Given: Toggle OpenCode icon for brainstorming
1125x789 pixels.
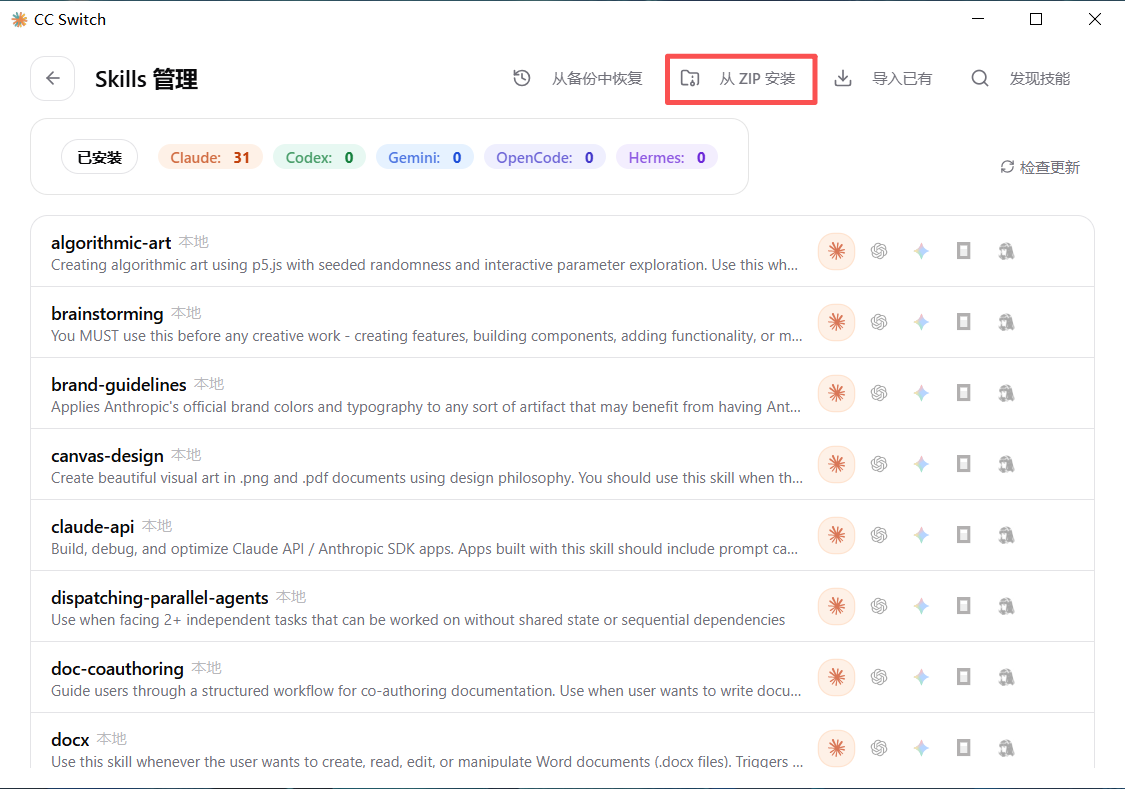Looking at the screenshot, I should pyautogui.click(x=964, y=322).
